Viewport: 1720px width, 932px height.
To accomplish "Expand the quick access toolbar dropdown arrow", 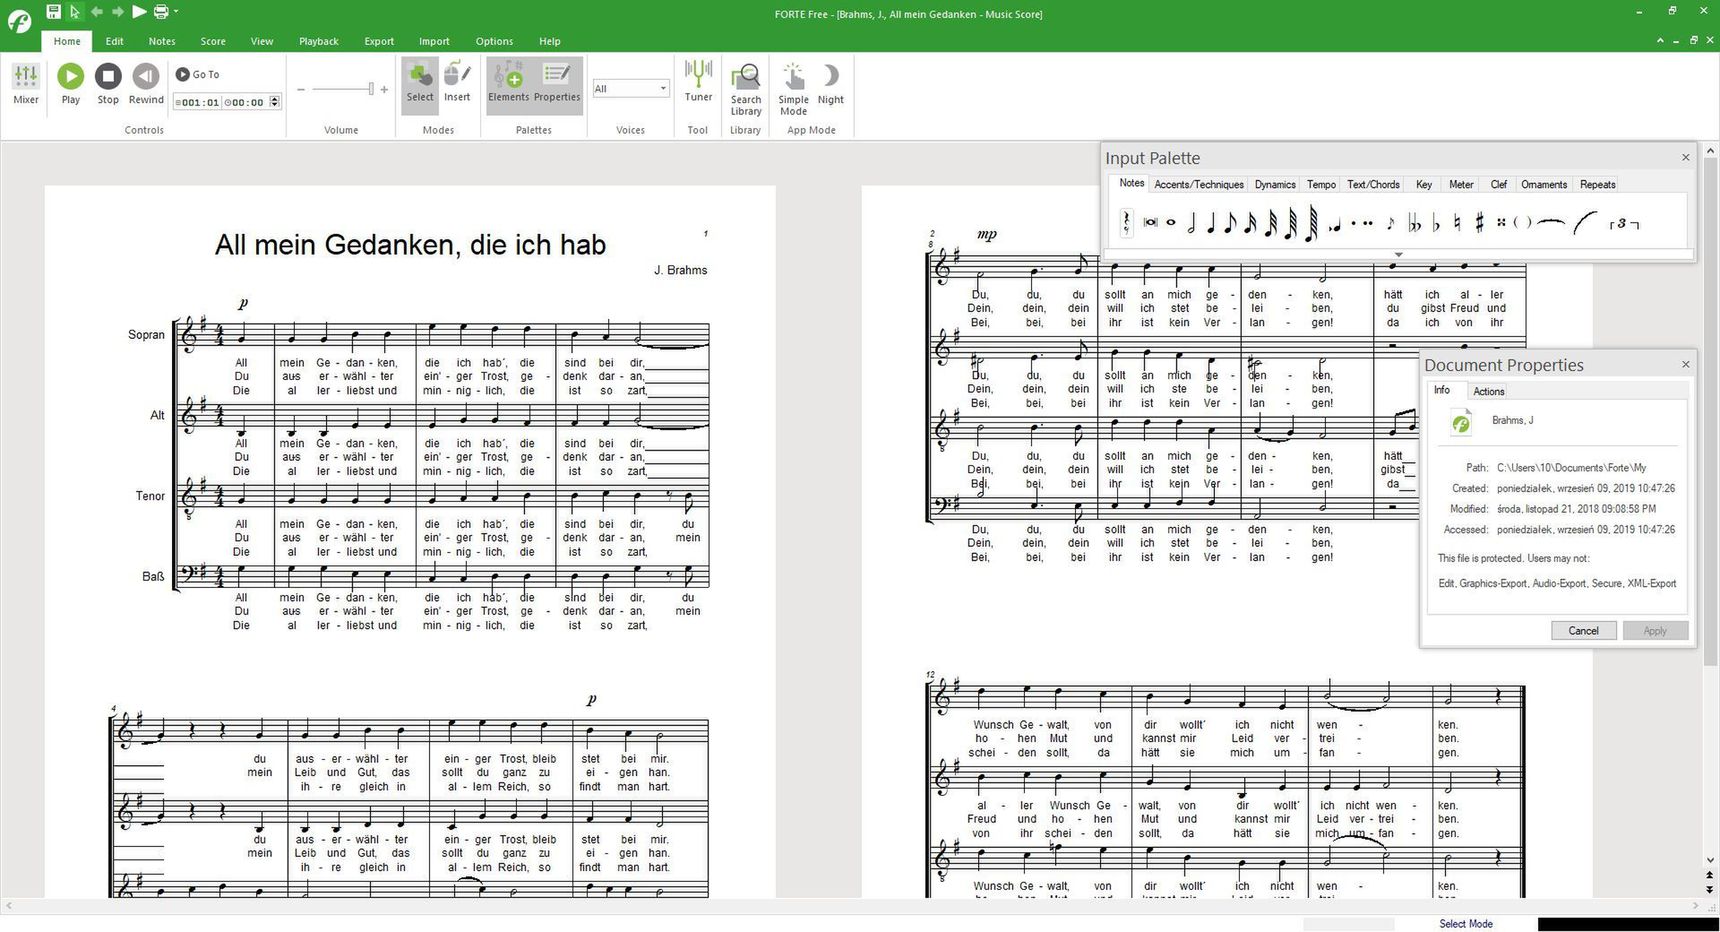I will [x=176, y=12].
